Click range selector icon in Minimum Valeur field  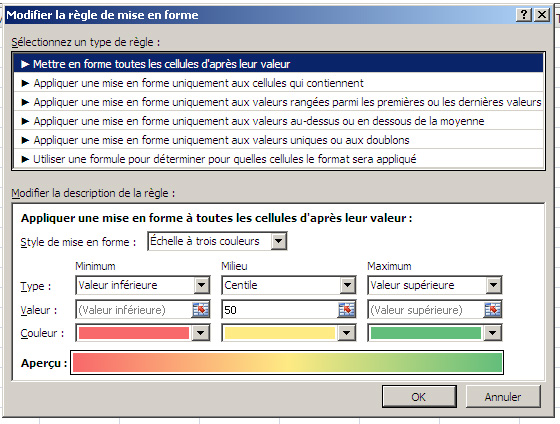(x=201, y=310)
